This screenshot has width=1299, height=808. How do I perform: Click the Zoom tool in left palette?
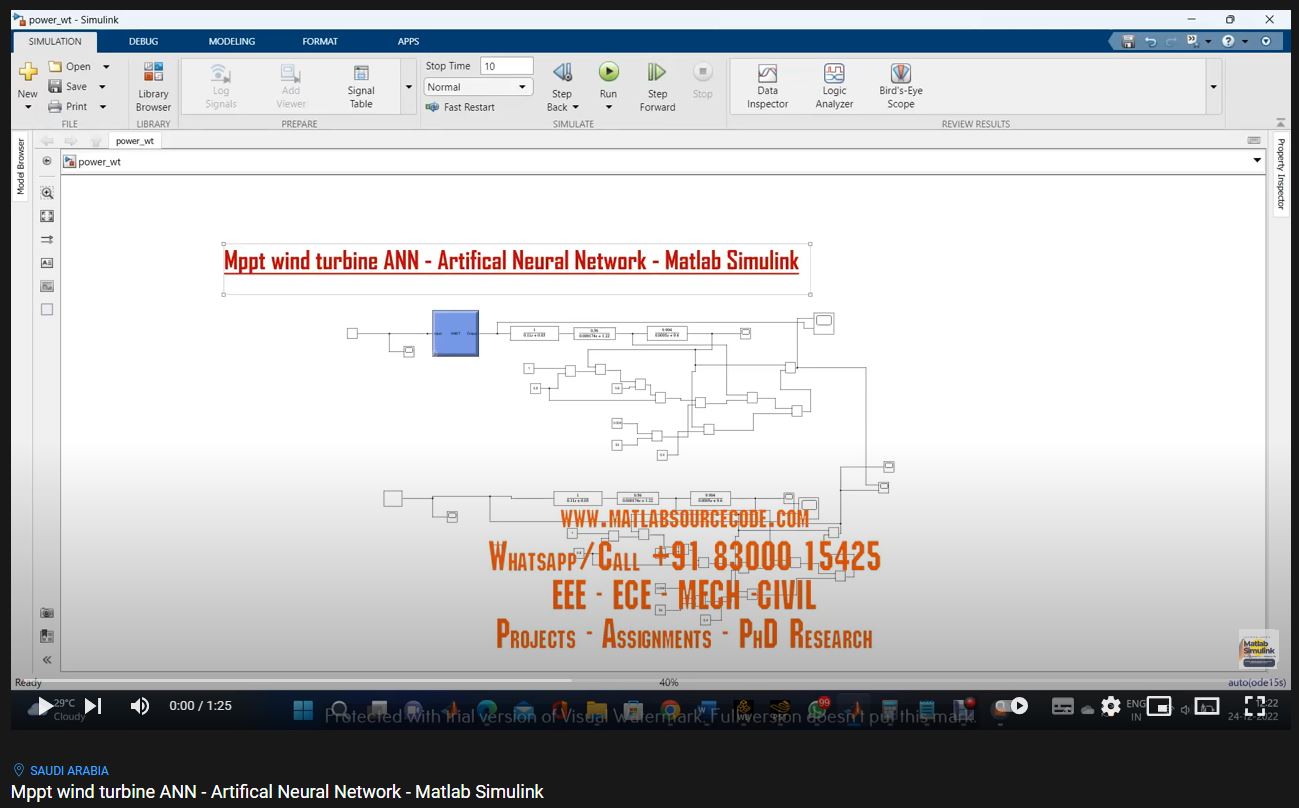pos(47,193)
